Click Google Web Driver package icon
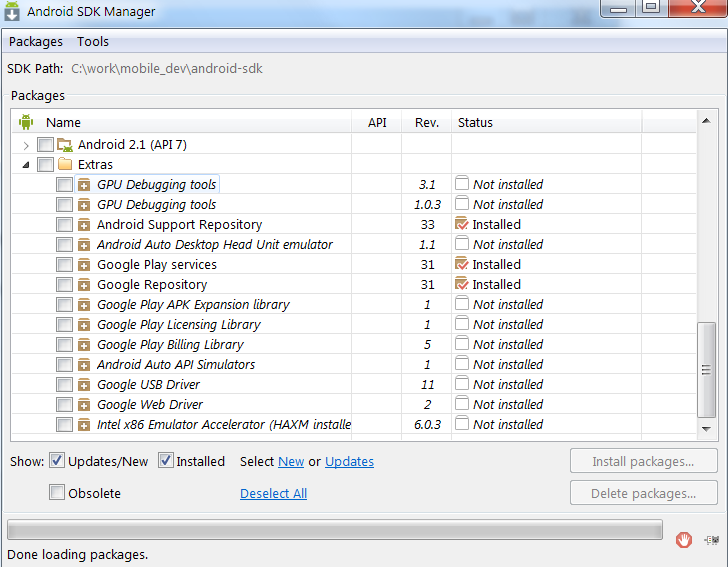This screenshot has height=567, width=728. (84, 404)
